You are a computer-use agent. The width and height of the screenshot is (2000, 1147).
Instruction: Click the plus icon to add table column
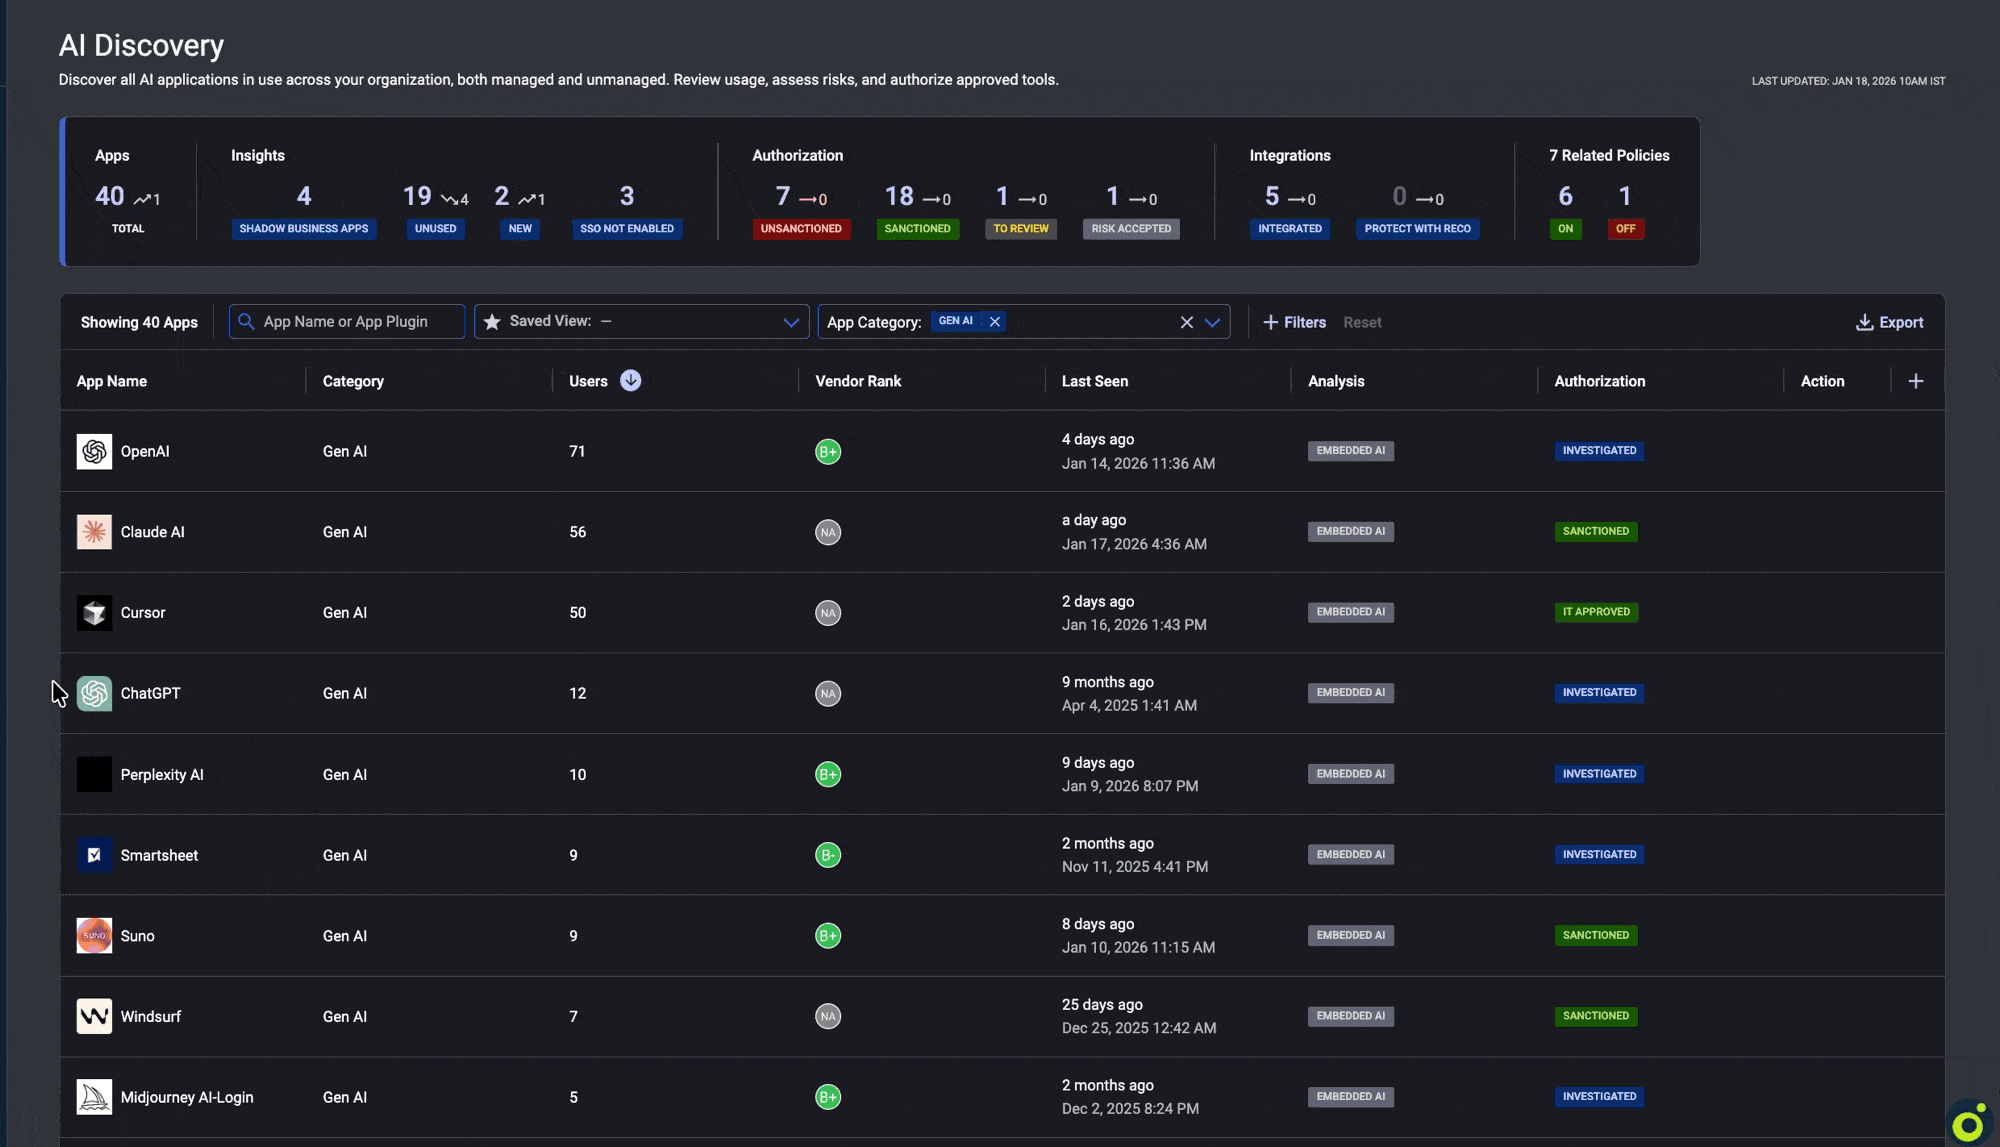[1915, 381]
